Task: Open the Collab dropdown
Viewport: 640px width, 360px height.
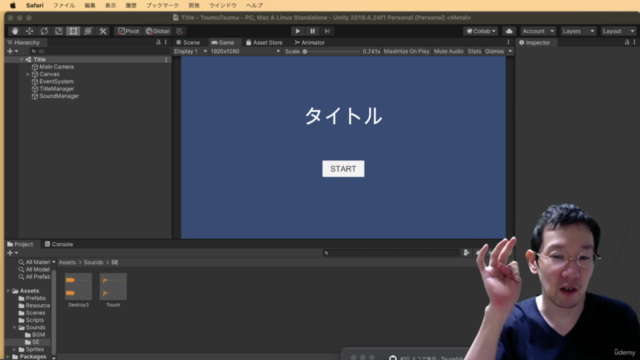Action: pos(481,31)
